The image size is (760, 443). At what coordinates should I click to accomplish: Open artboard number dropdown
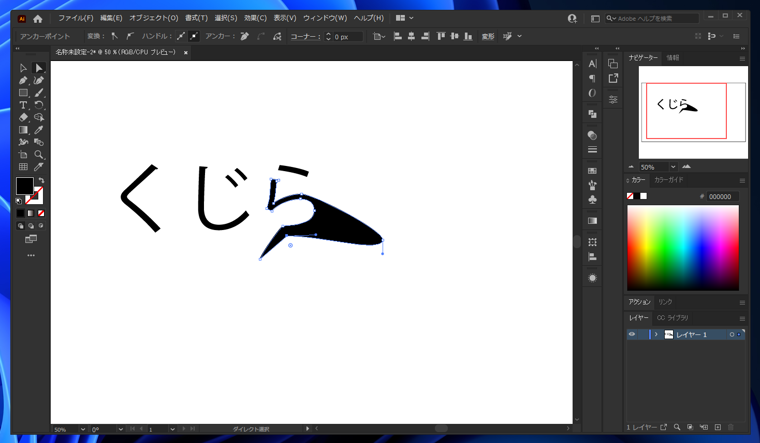172,429
